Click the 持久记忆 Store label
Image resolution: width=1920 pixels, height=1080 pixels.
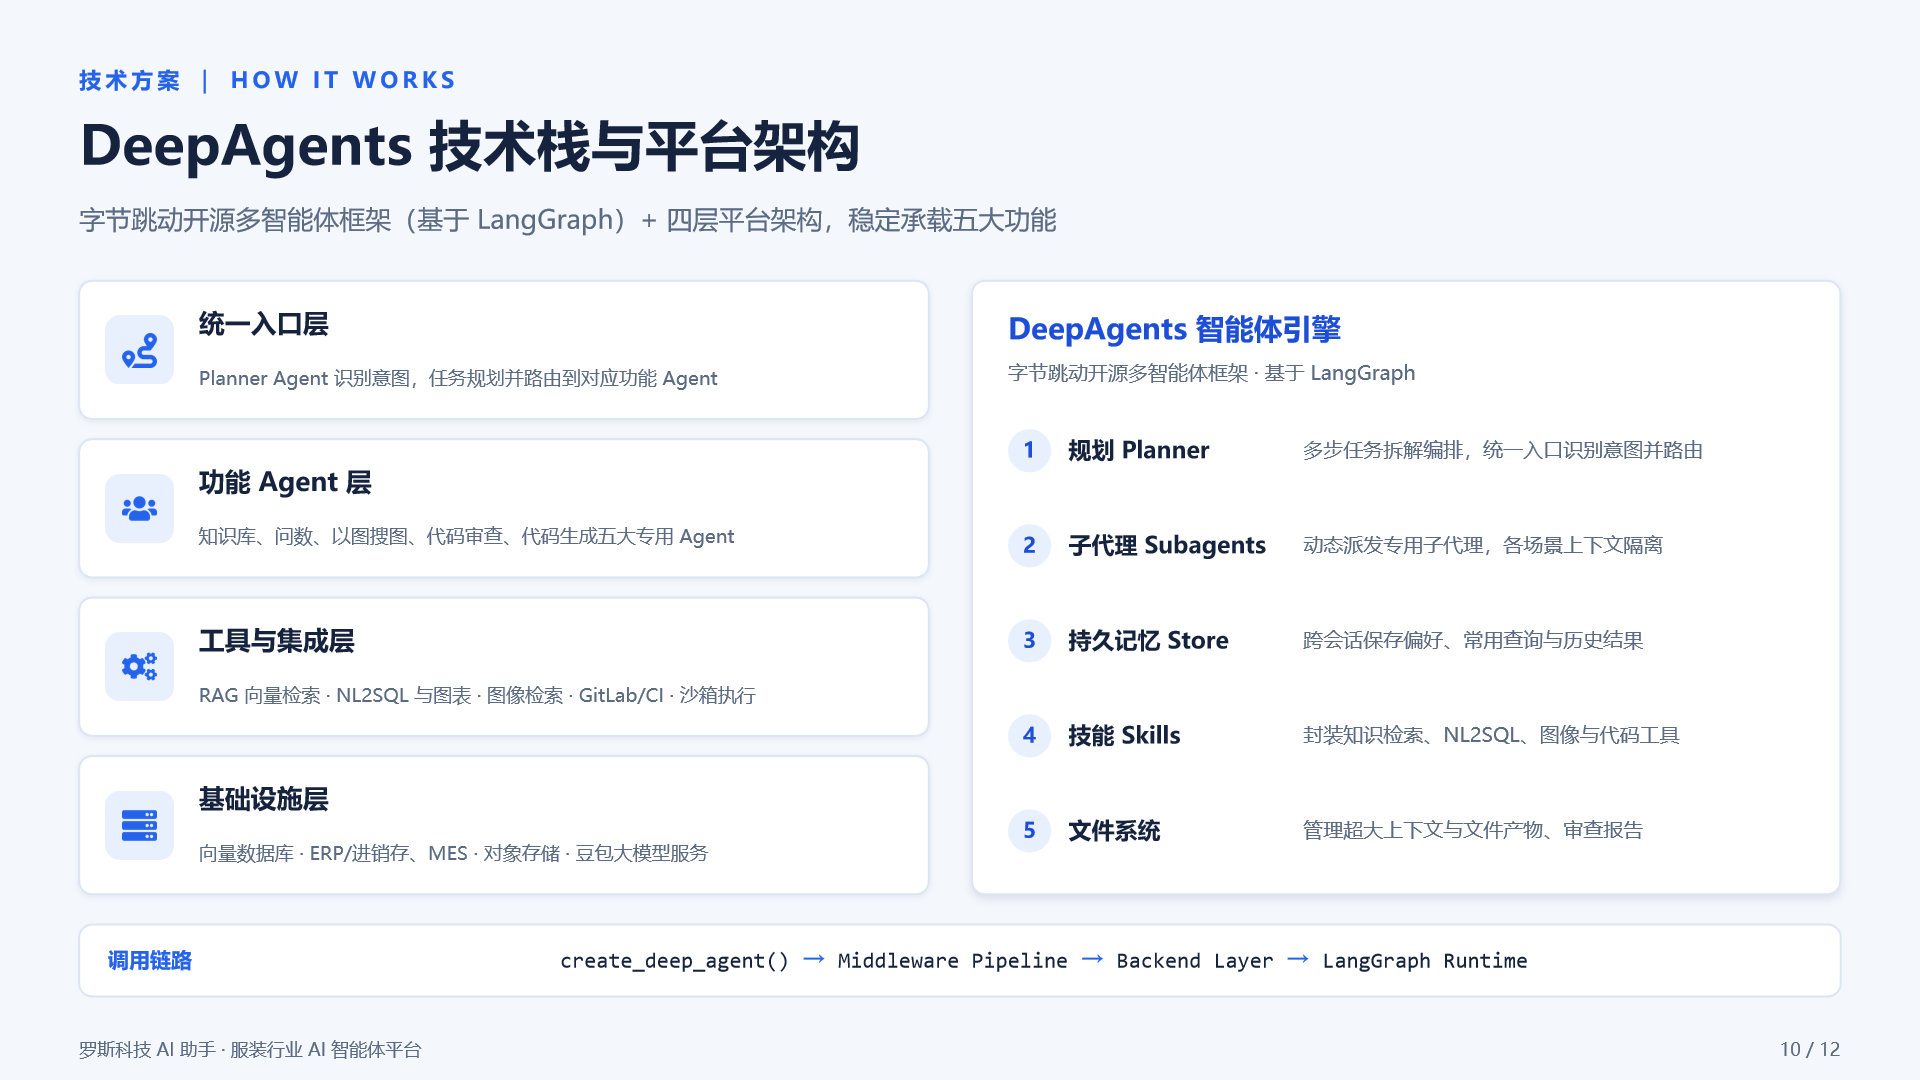tap(1148, 640)
